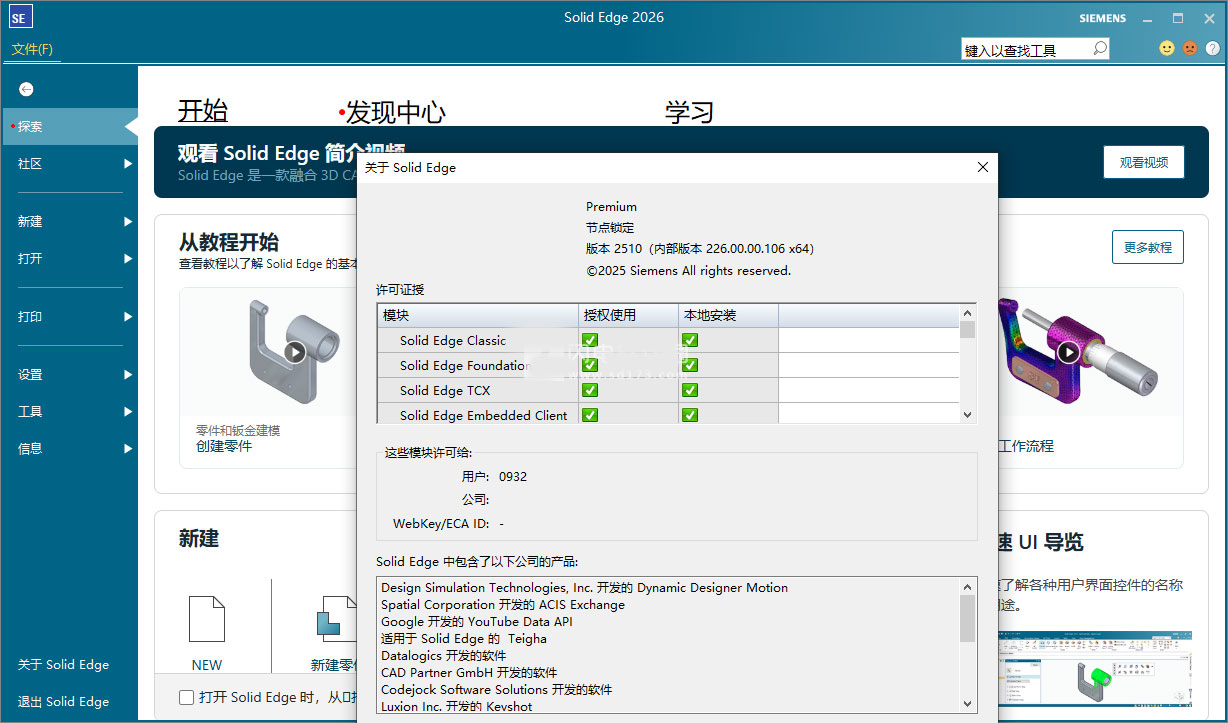Click the back arrow in the sidebar
The image size is (1228, 723).
tap(25, 89)
